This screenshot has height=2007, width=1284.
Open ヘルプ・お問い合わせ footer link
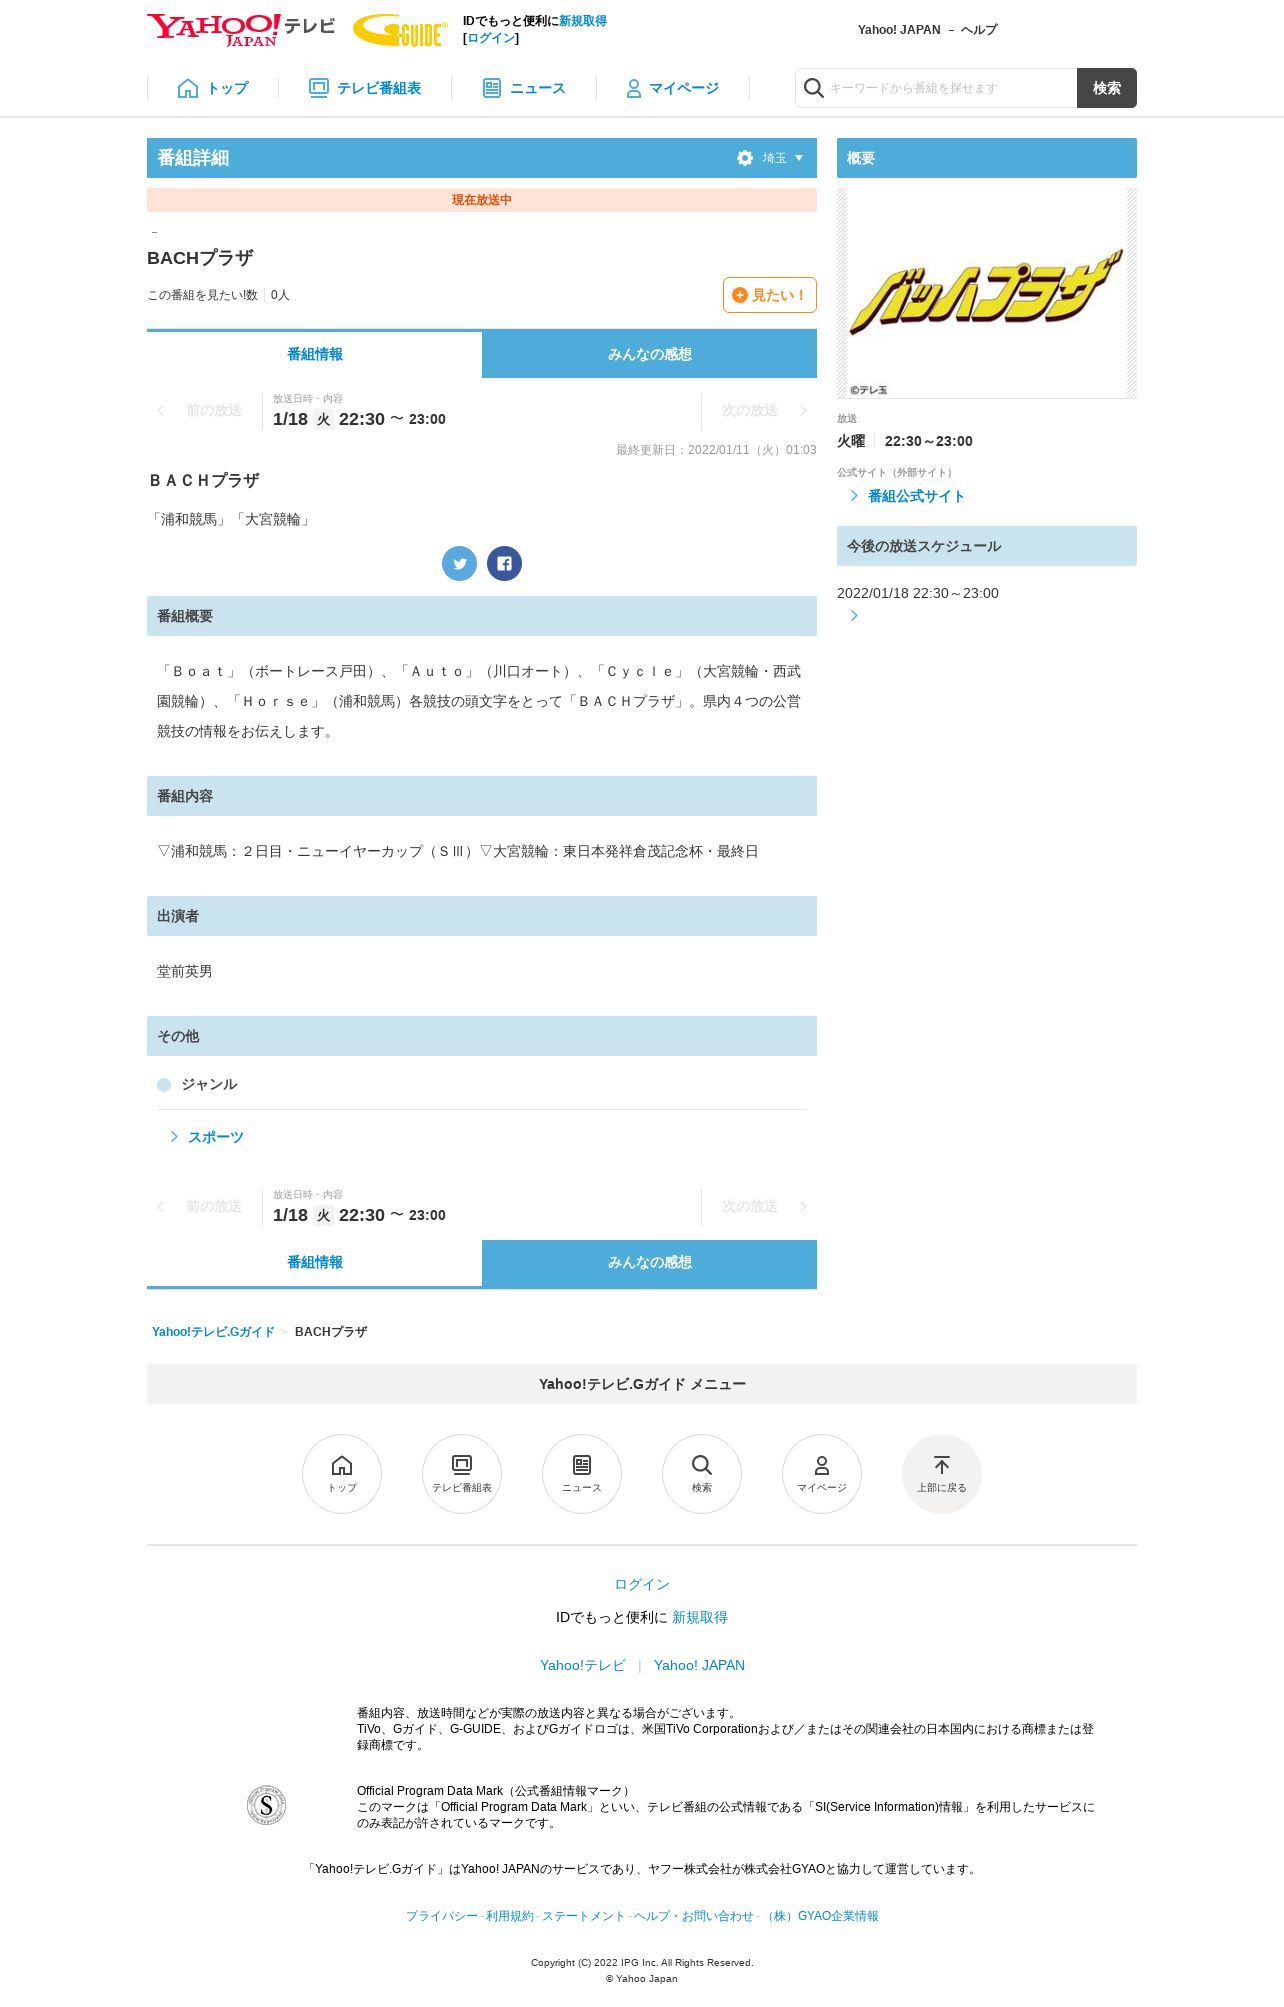point(694,1916)
